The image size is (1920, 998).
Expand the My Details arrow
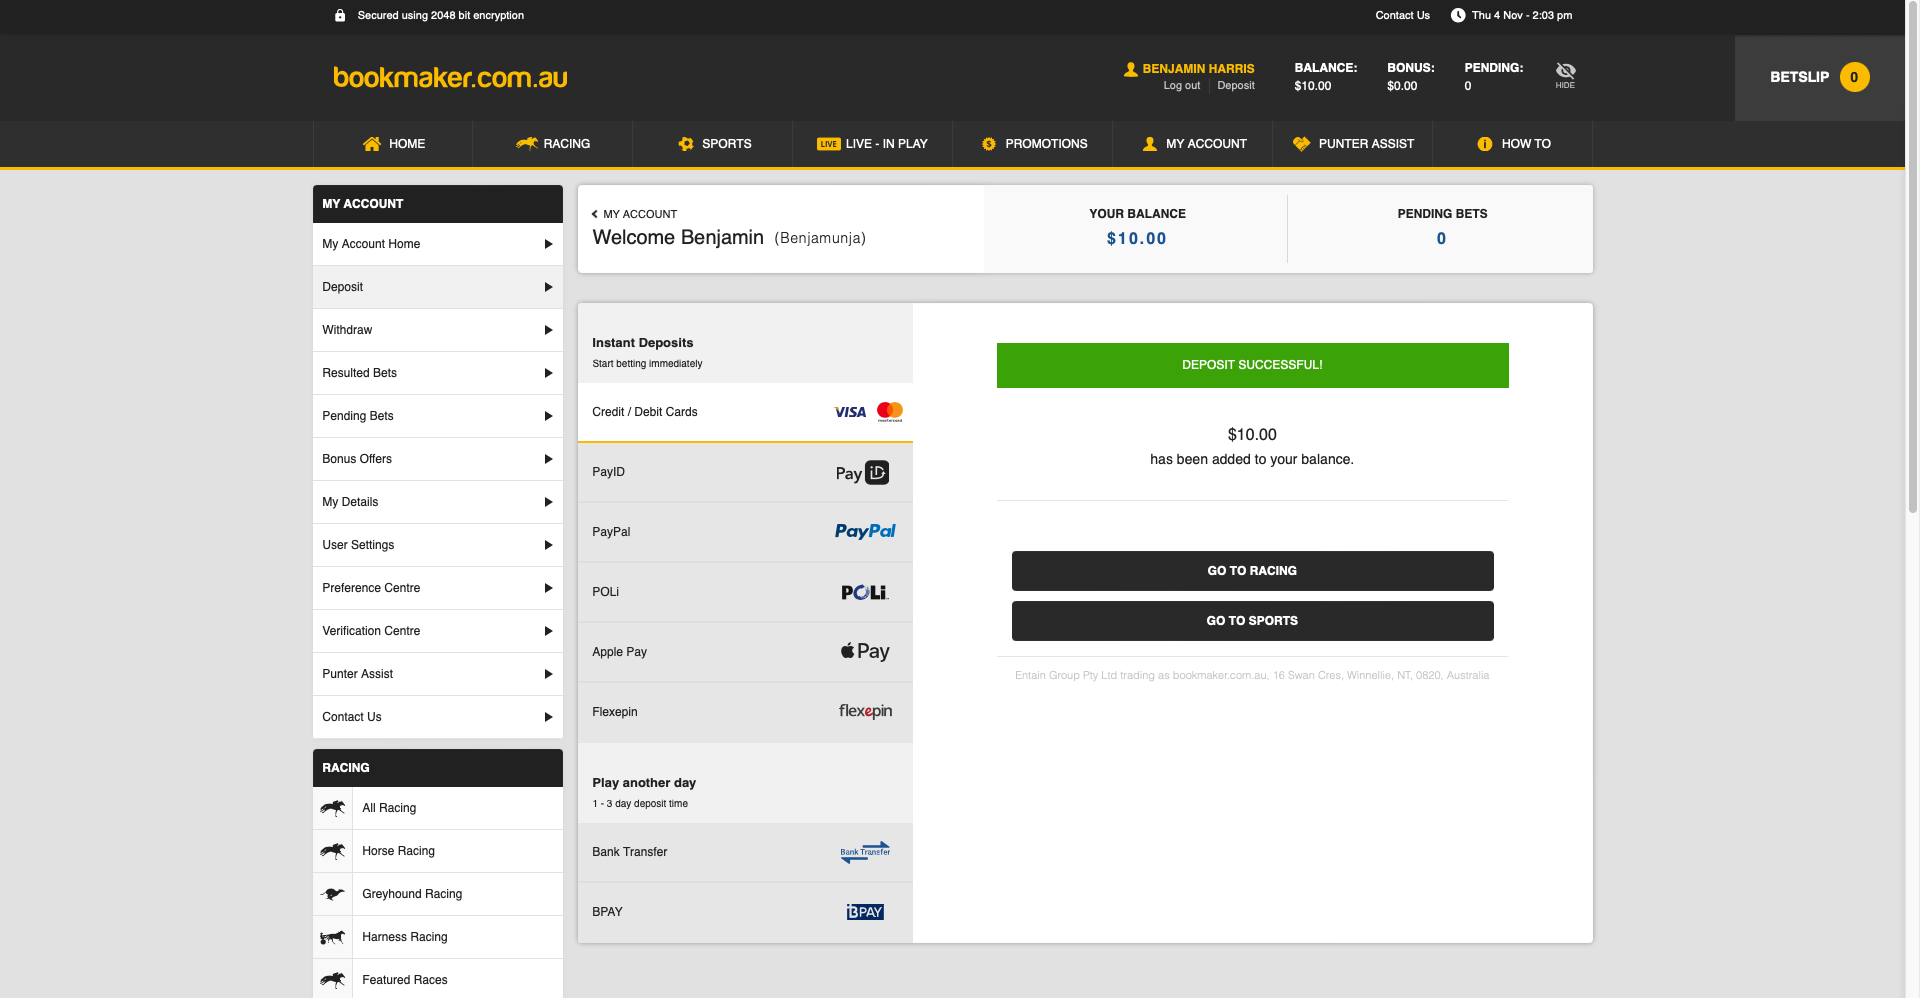(548, 502)
